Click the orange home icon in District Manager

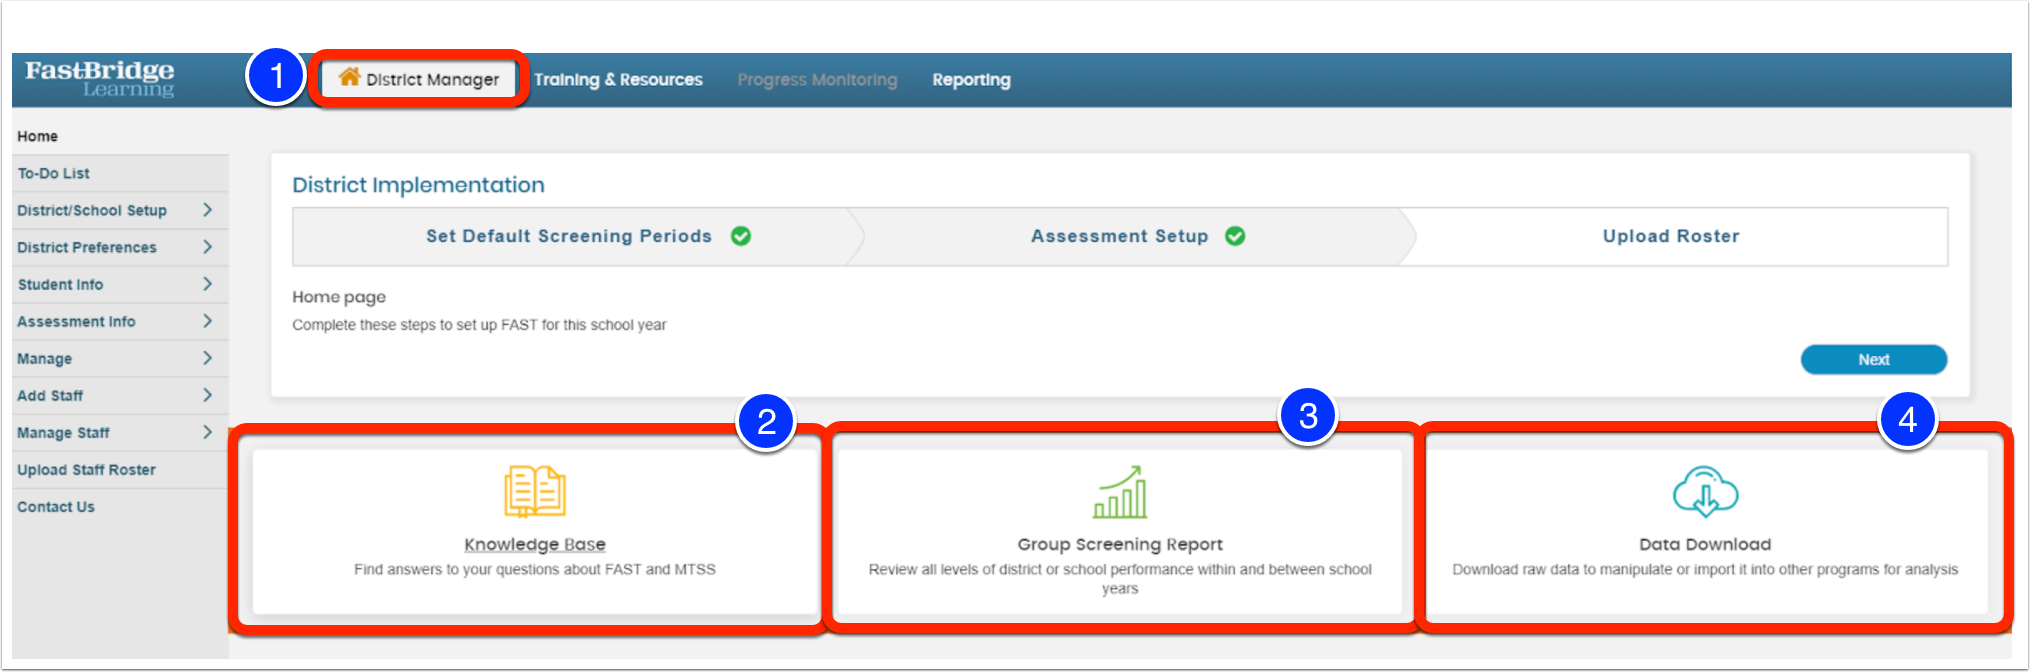pyautogui.click(x=349, y=77)
